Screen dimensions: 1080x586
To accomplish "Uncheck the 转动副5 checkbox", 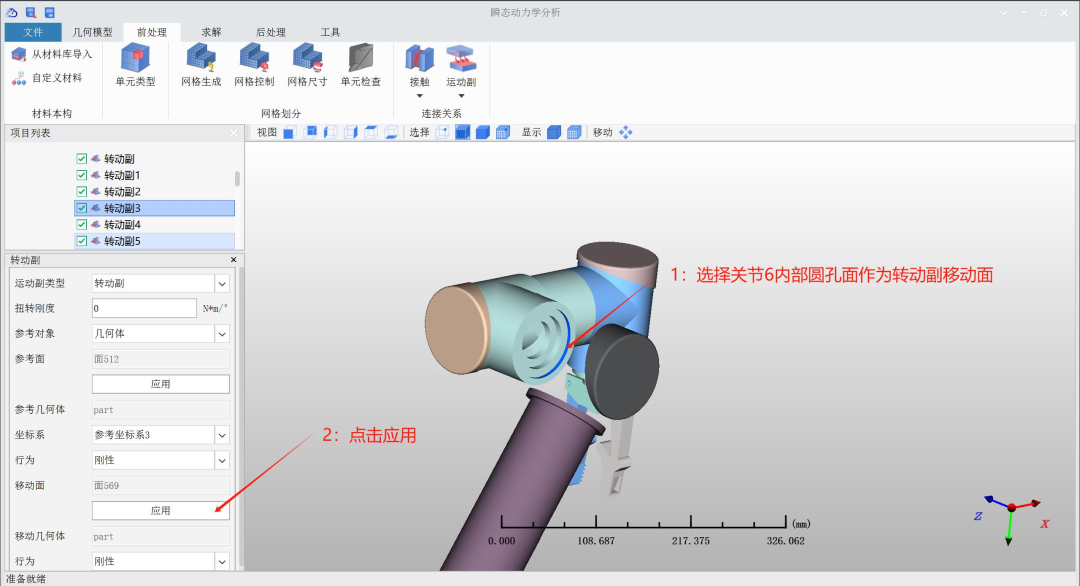I will coord(81,241).
